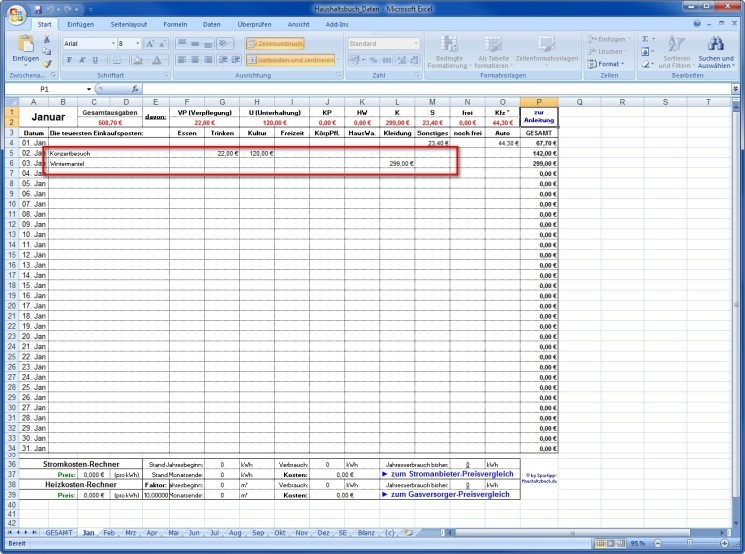The height and width of the screenshot is (554, 745).
Task: Toggle middle vertical alignment
Action: click(x=195, y=44)
